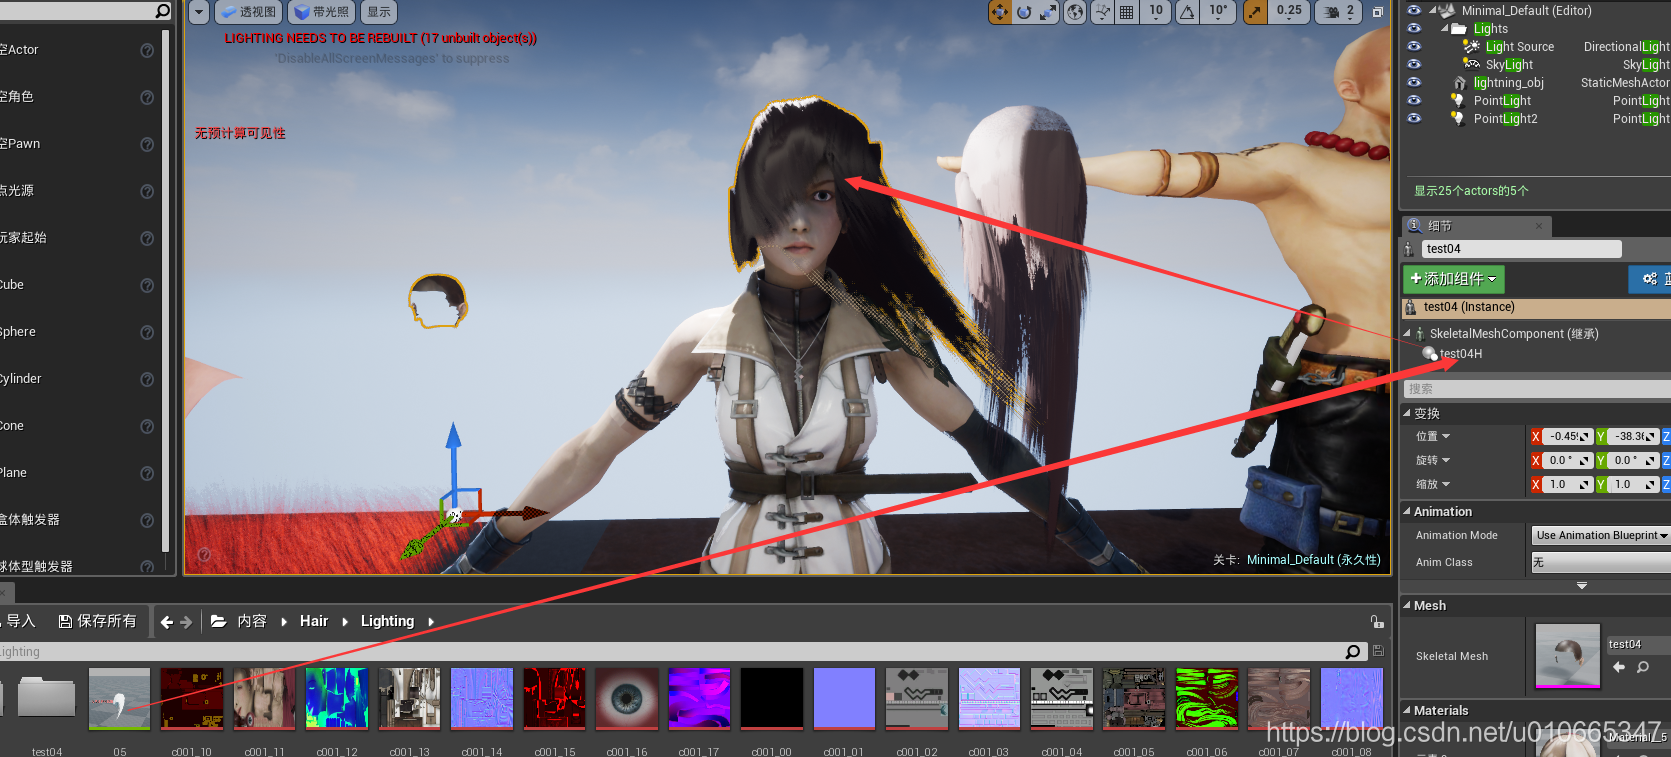Collapse SkeletalMeshComponent (继承) row
1671x757 pixels.
pos(1408,333)
